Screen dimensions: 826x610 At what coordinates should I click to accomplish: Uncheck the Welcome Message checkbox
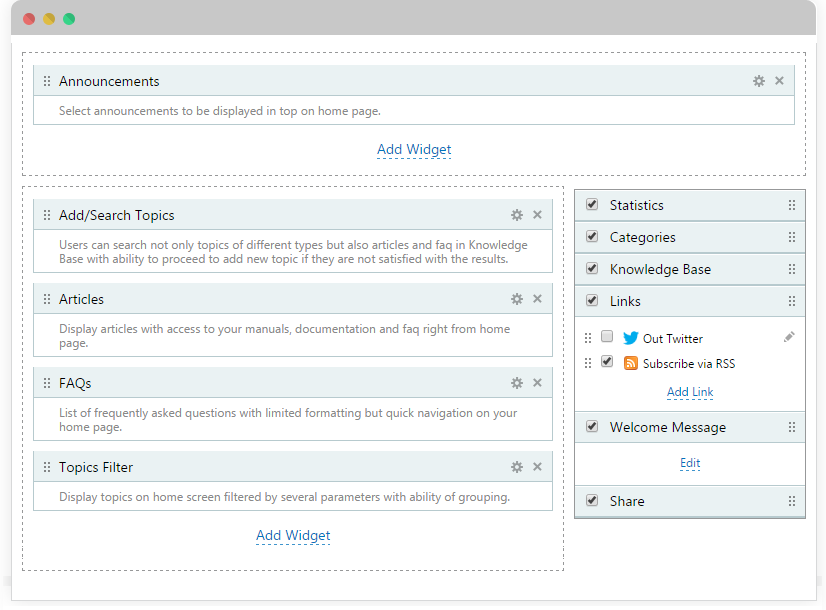point(592,426)
